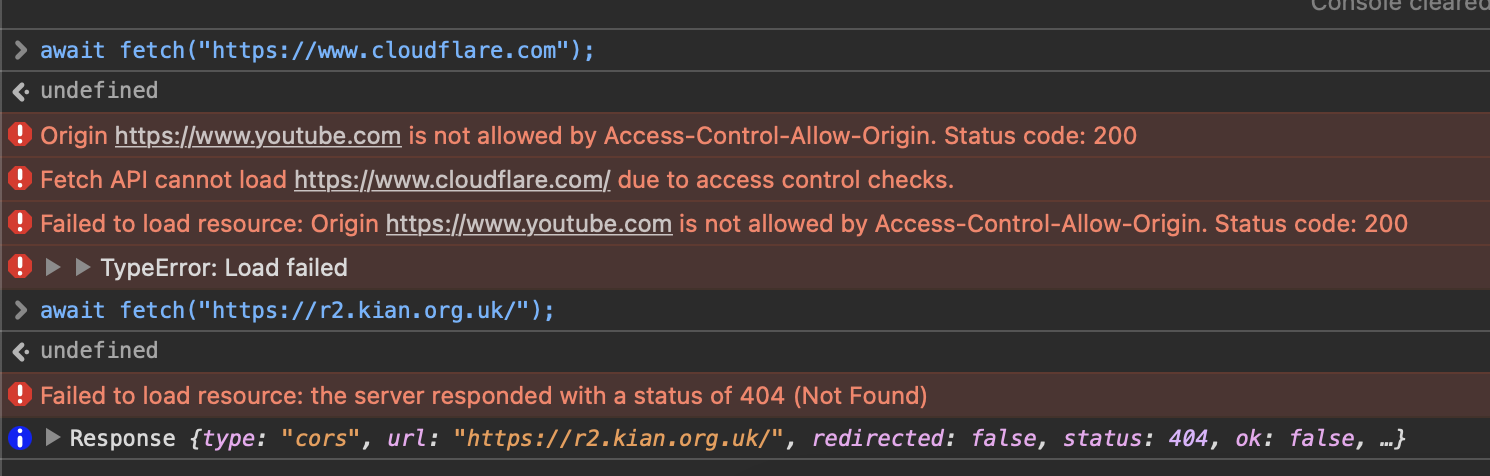Expand the outer disclosure triangle on the TypeError row
The height and width of the screenshot is (476, 1490).
53,267
